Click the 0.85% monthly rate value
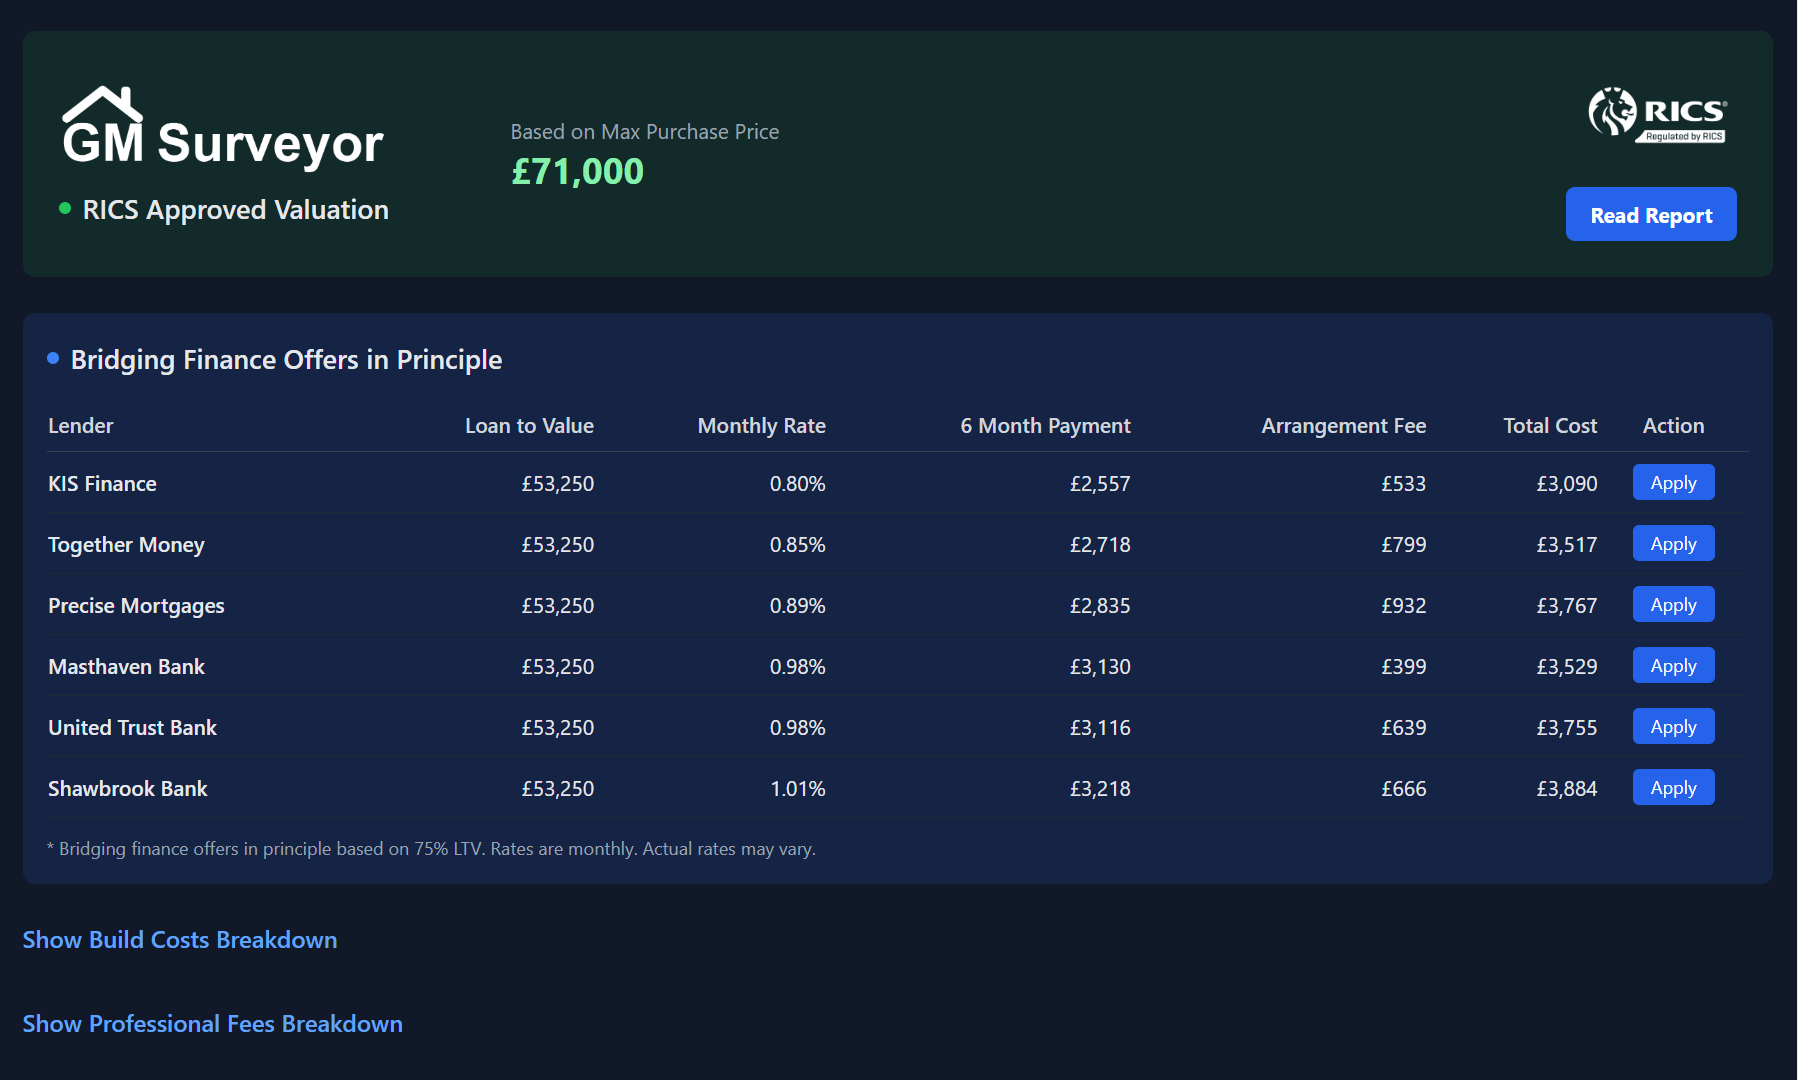The width and height of the screenshot is (1798, 1080). (x=797, y=545)
